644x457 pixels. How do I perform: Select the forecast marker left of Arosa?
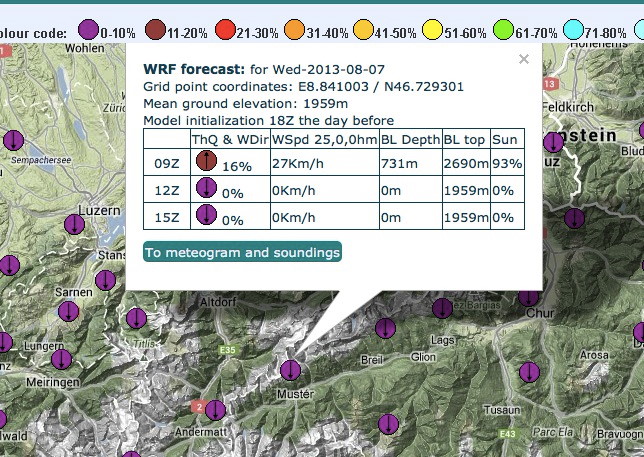[x=529, y=372]
